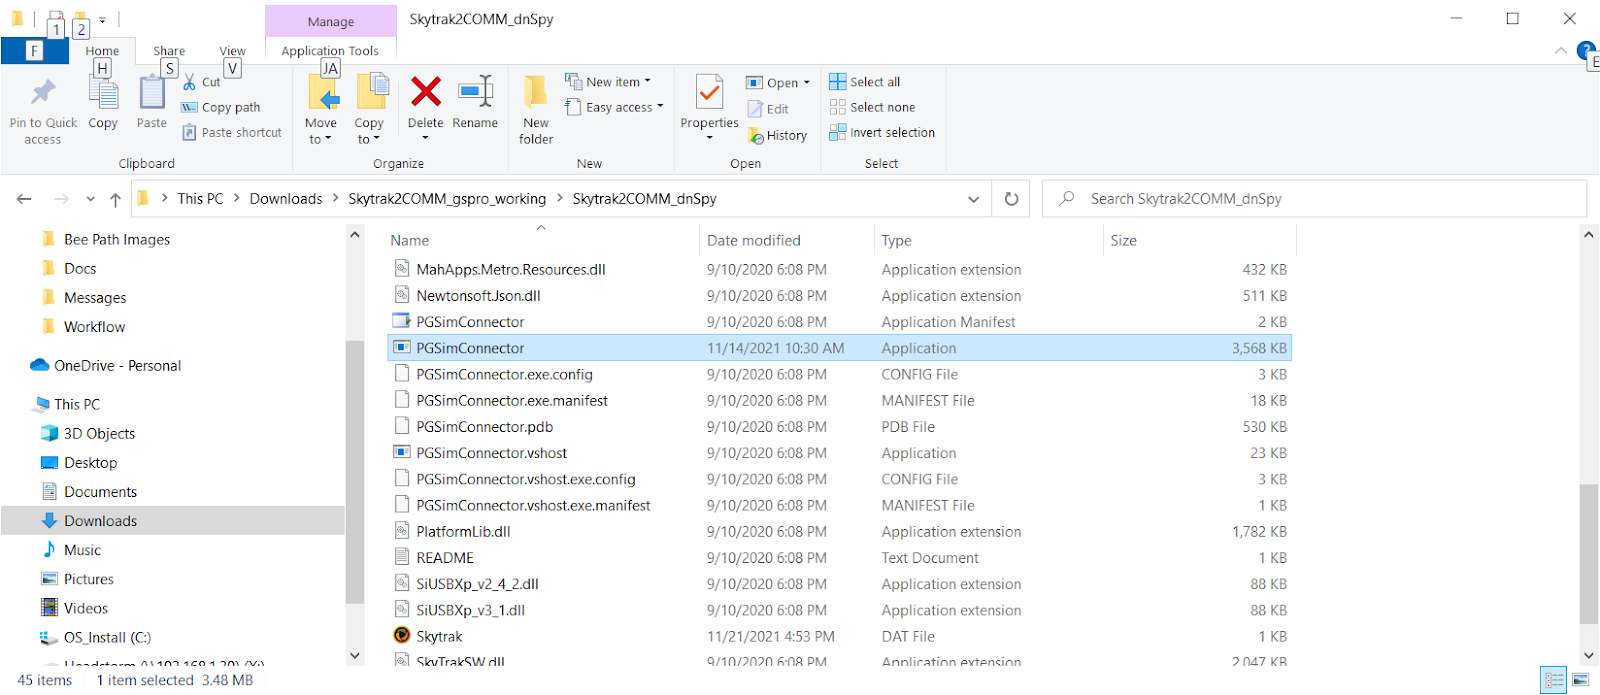The width and height of the screenshot is (1600, 695).
Task: Click the Rename icon
Action: [475, 92]
